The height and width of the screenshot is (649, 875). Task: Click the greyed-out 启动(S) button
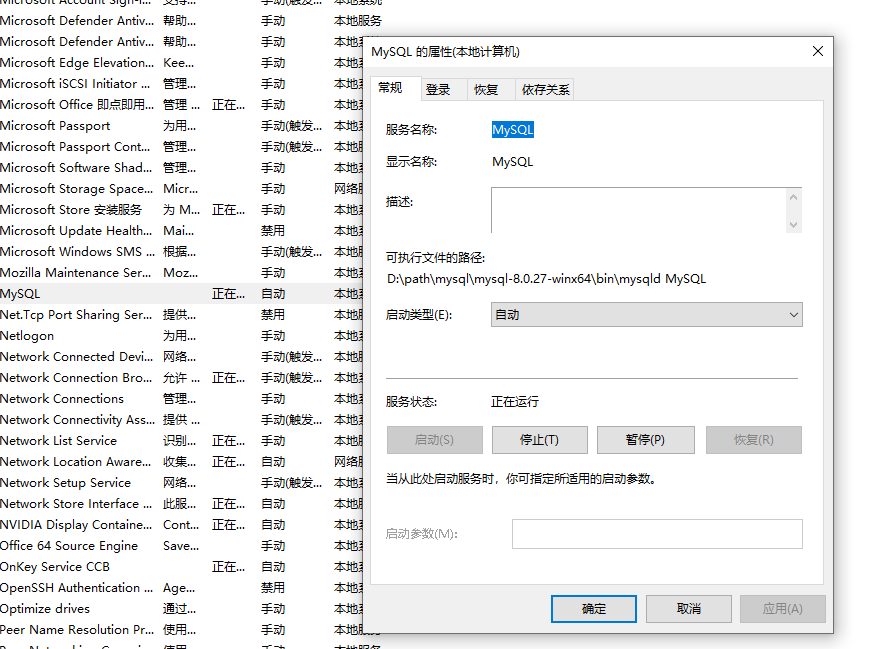click(x=435, y=440)
